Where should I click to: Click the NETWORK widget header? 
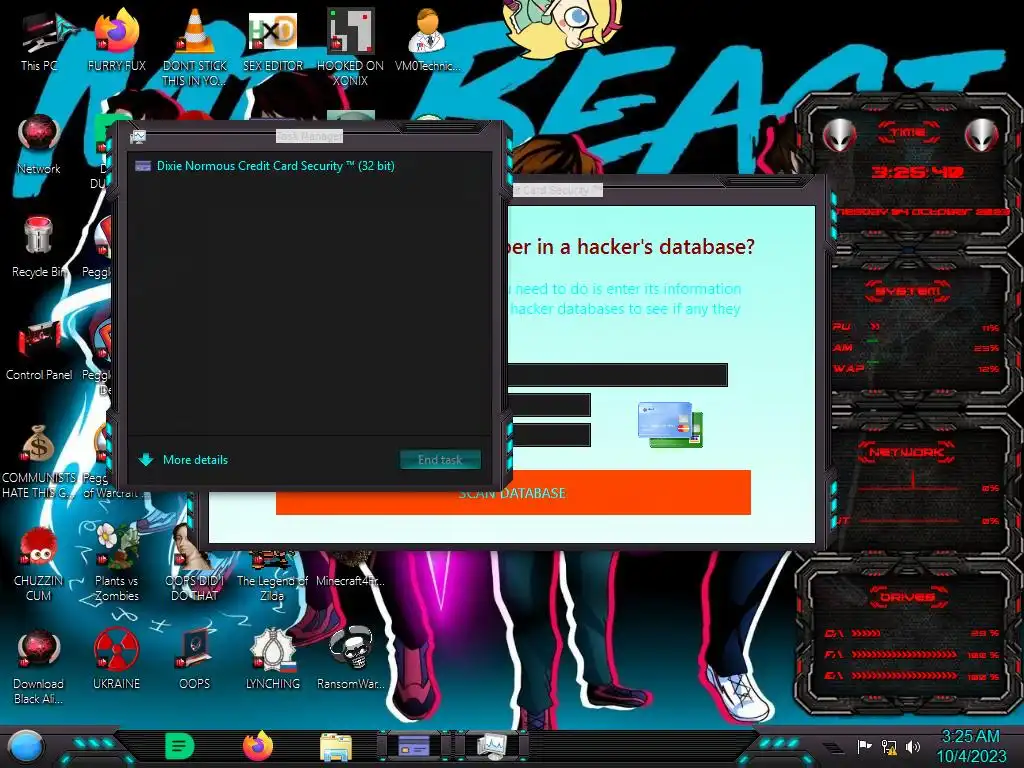(x=906, y=451)
